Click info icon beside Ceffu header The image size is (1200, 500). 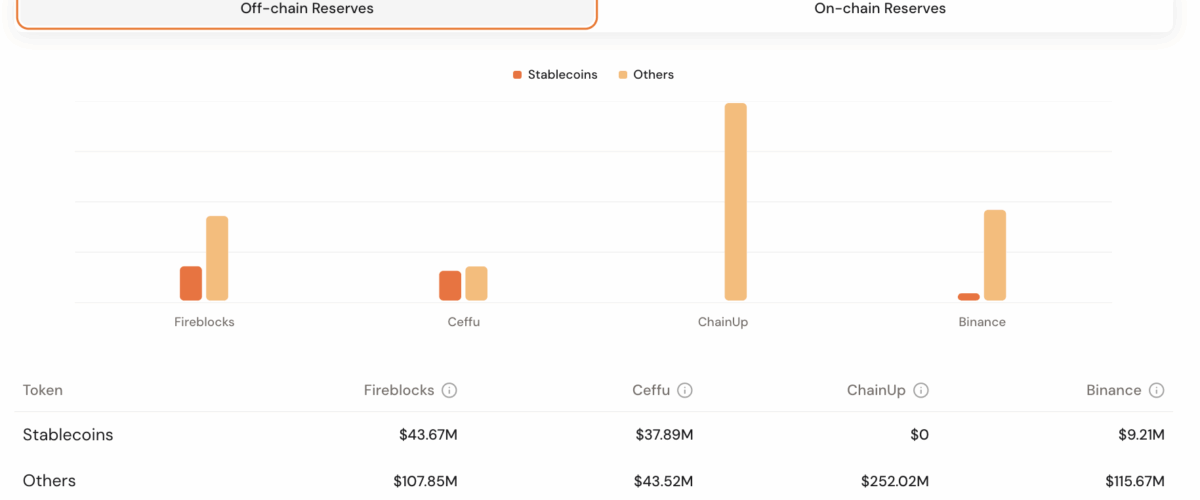point(685,391)
